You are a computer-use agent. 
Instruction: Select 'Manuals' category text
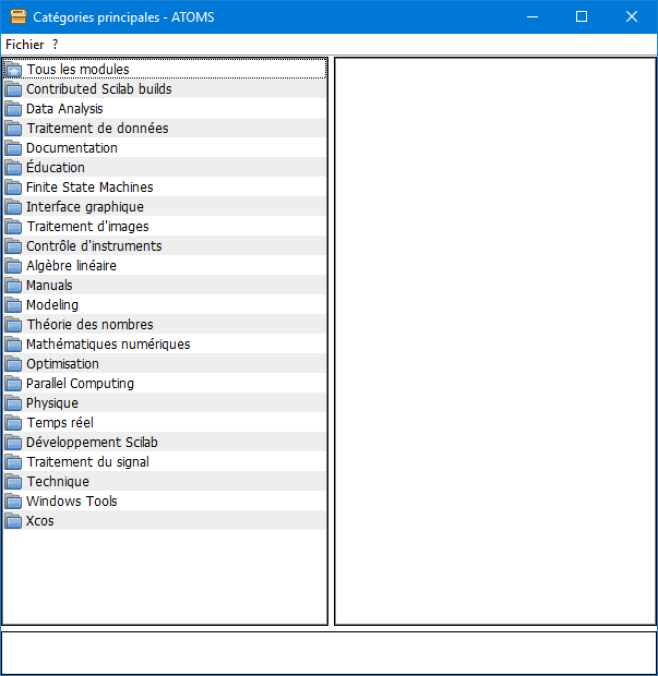point(49,285)
